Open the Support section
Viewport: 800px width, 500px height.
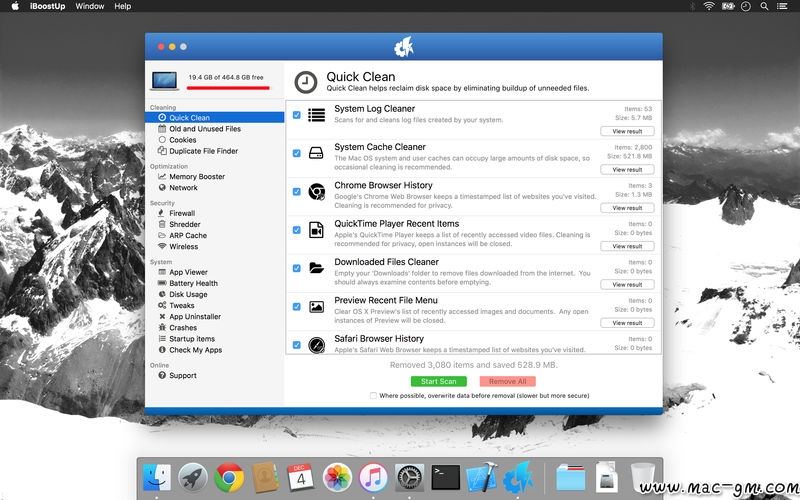tap(177, 376)
